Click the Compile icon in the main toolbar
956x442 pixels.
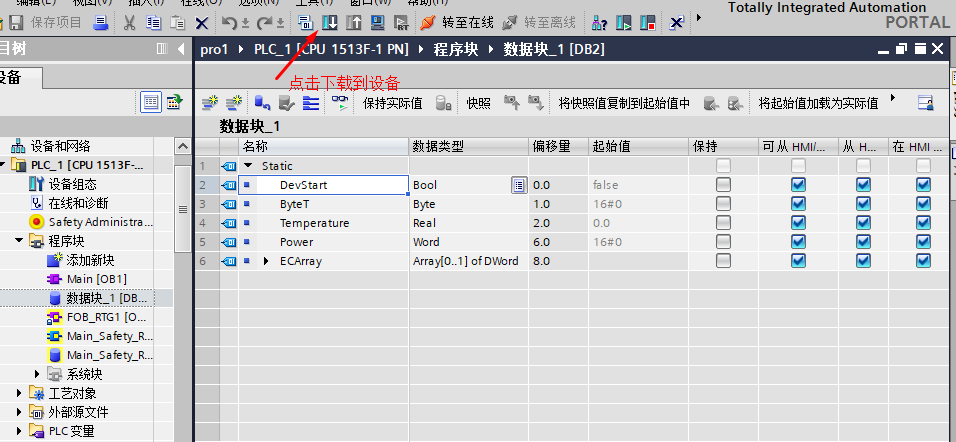(307, 22)
